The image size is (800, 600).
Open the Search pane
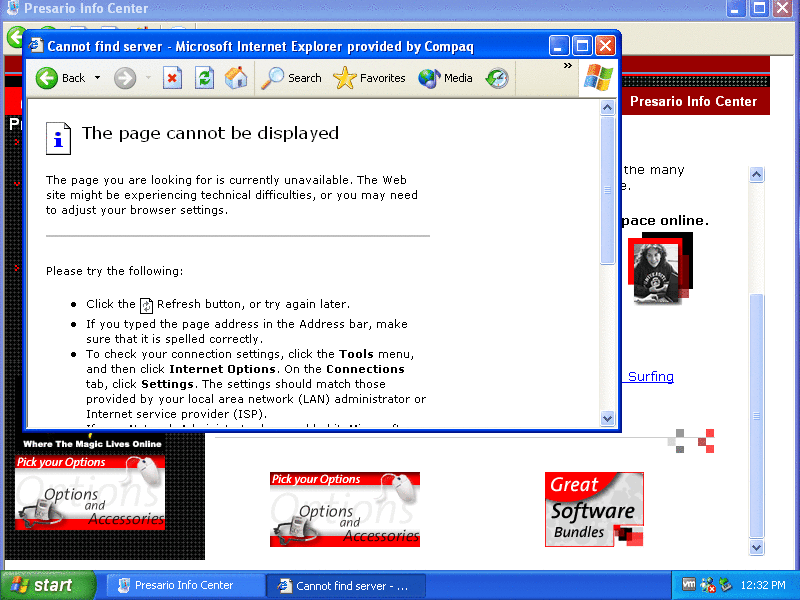(291, 78)
